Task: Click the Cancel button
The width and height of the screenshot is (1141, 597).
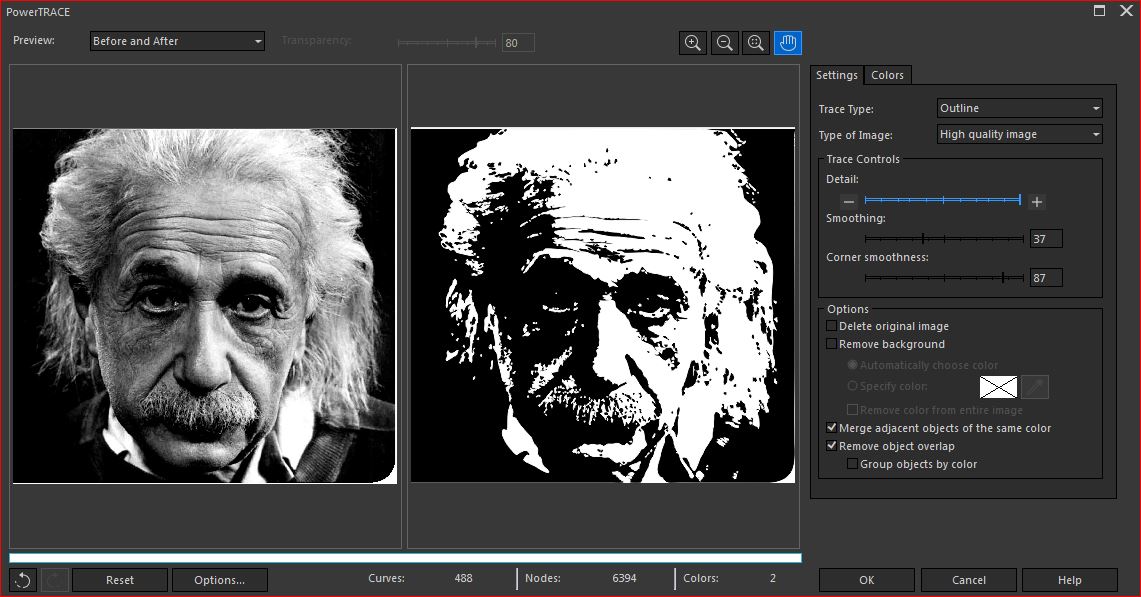Action: pos(969,580)
